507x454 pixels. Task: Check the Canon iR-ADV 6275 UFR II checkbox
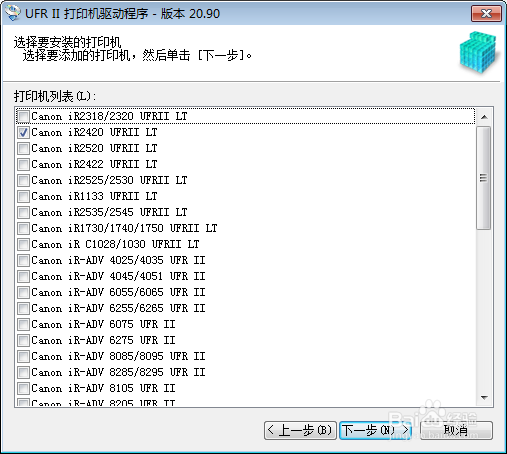click(x=23, y=340)
